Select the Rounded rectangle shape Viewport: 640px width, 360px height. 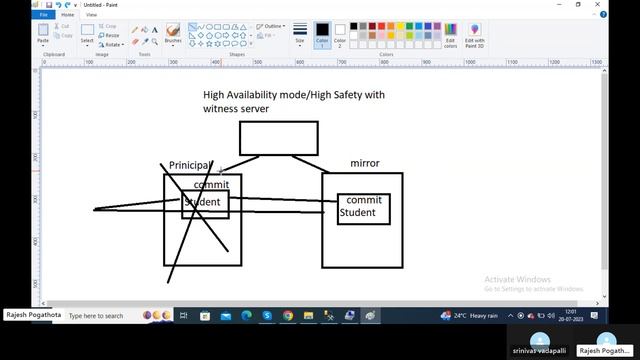pyautogui.click(x=226, y=27)
